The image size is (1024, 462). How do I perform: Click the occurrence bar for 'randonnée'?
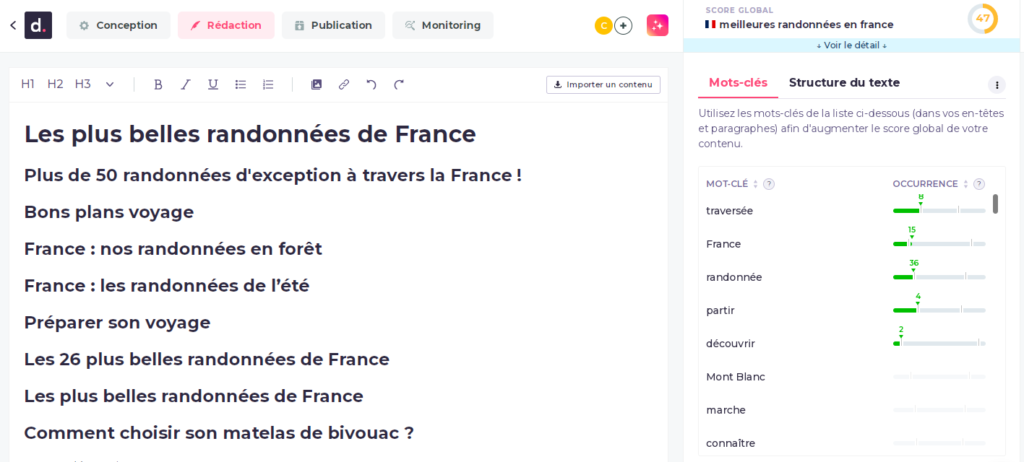938,277
